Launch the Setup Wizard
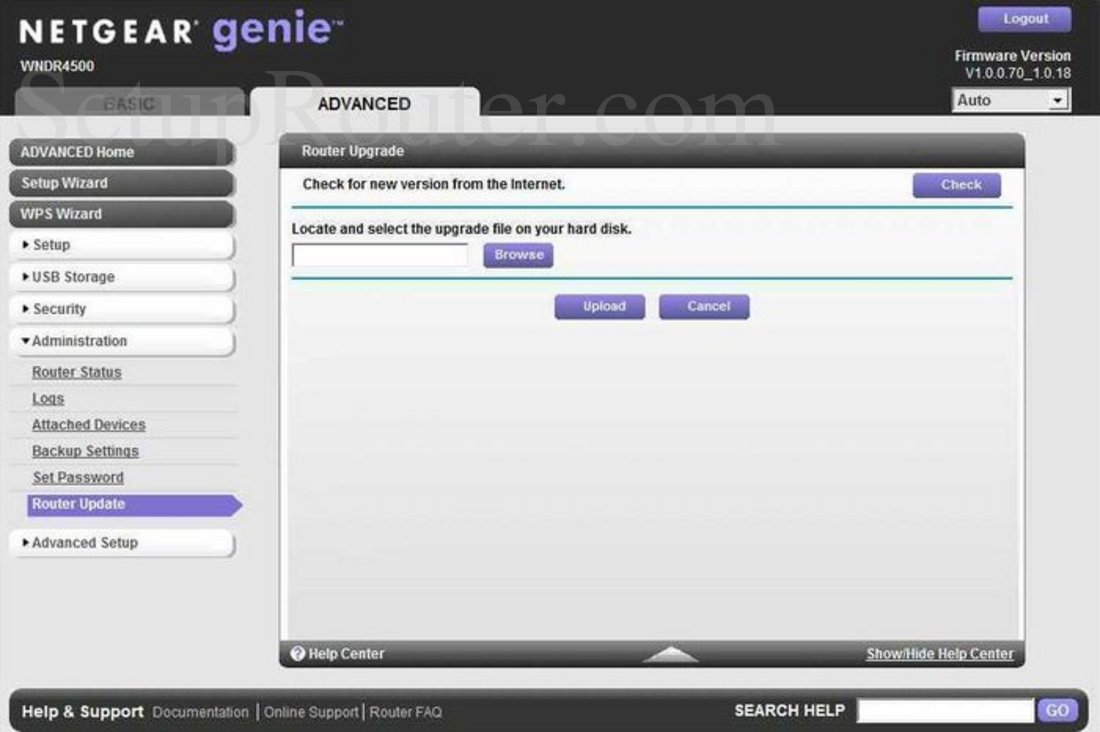The height and width of the screenshot is (732, 1100). (121, 183)
